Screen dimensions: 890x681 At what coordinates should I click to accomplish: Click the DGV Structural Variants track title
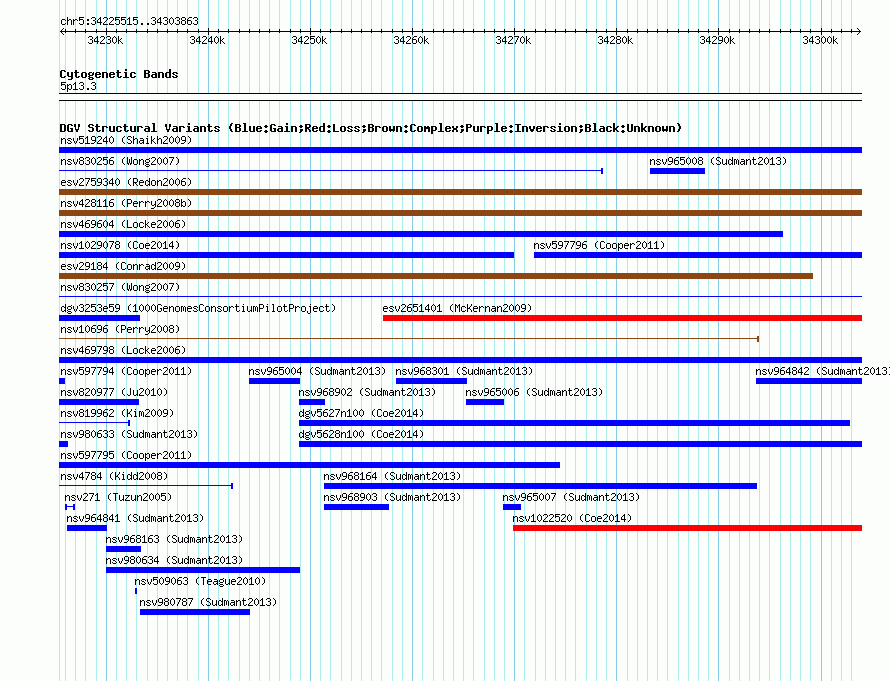click(371, 128)
